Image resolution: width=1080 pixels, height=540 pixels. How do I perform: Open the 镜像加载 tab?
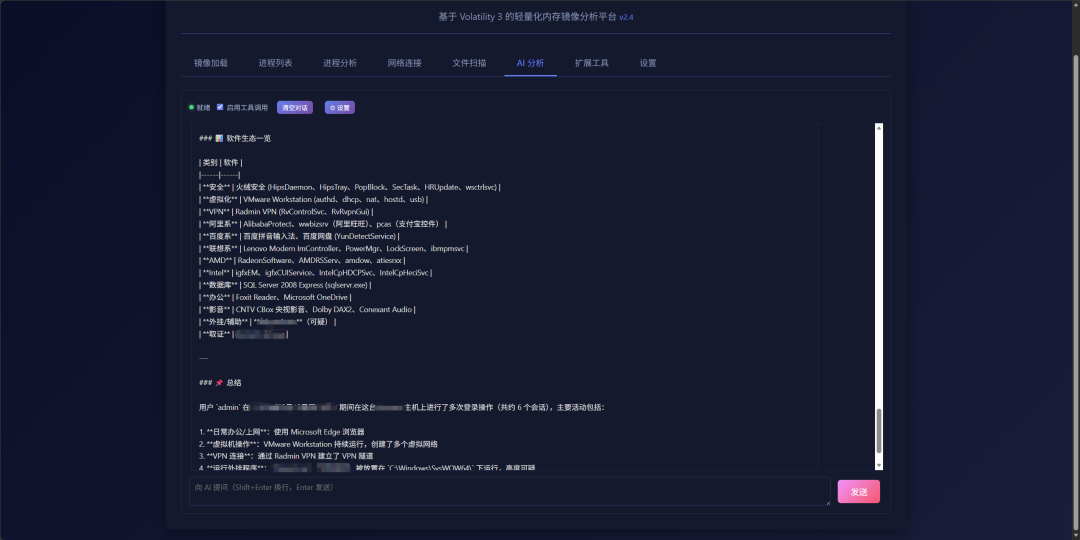pos(211,63)
